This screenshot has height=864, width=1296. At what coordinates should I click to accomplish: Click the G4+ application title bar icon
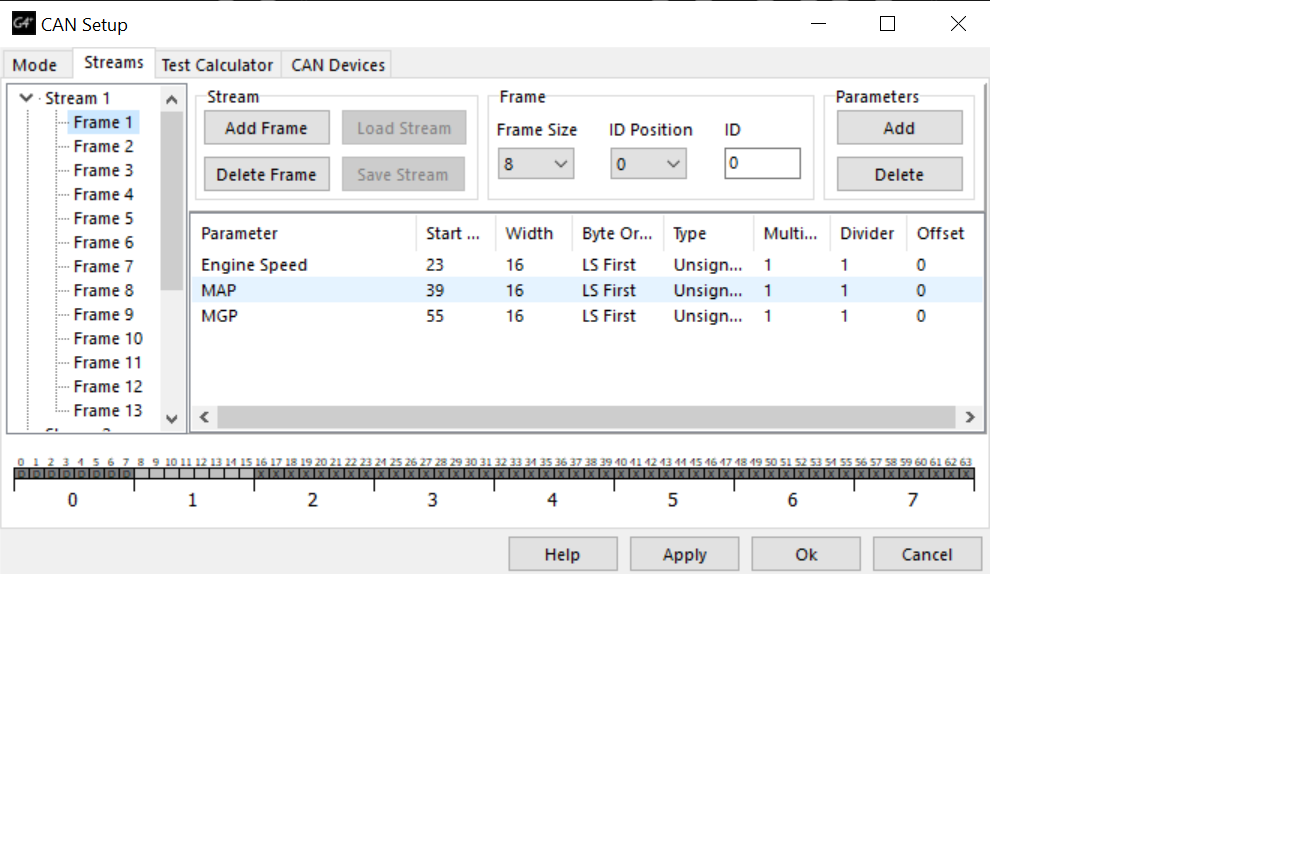[x=23, y=23]
